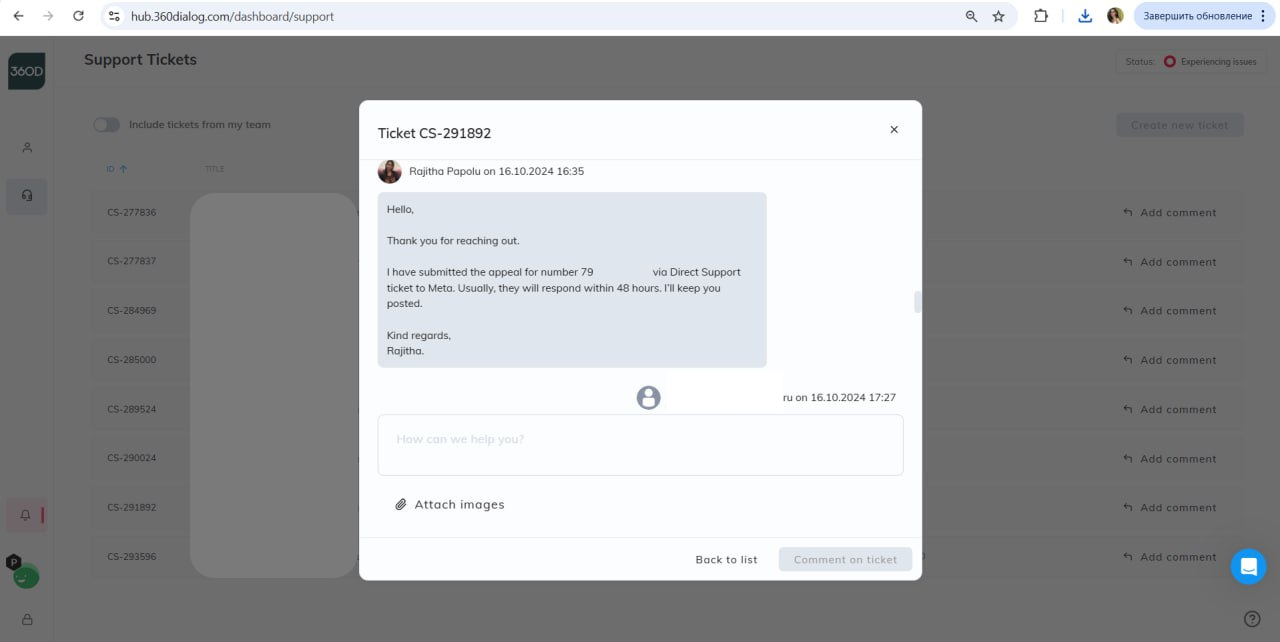Viewport: 1280px width, 642px height.
Task: Open the Intercom chat bubble
Action: 1248,567
